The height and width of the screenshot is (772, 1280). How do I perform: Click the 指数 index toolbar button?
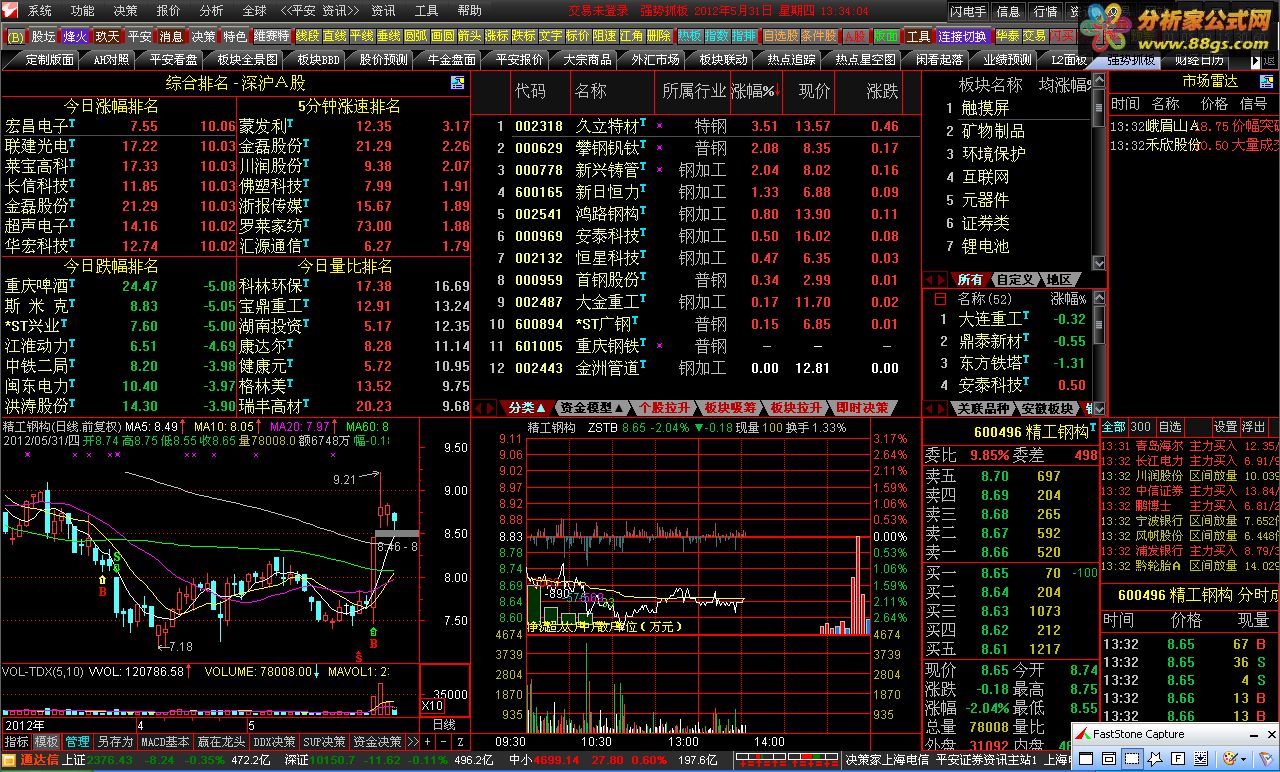[x=717, y=35]
